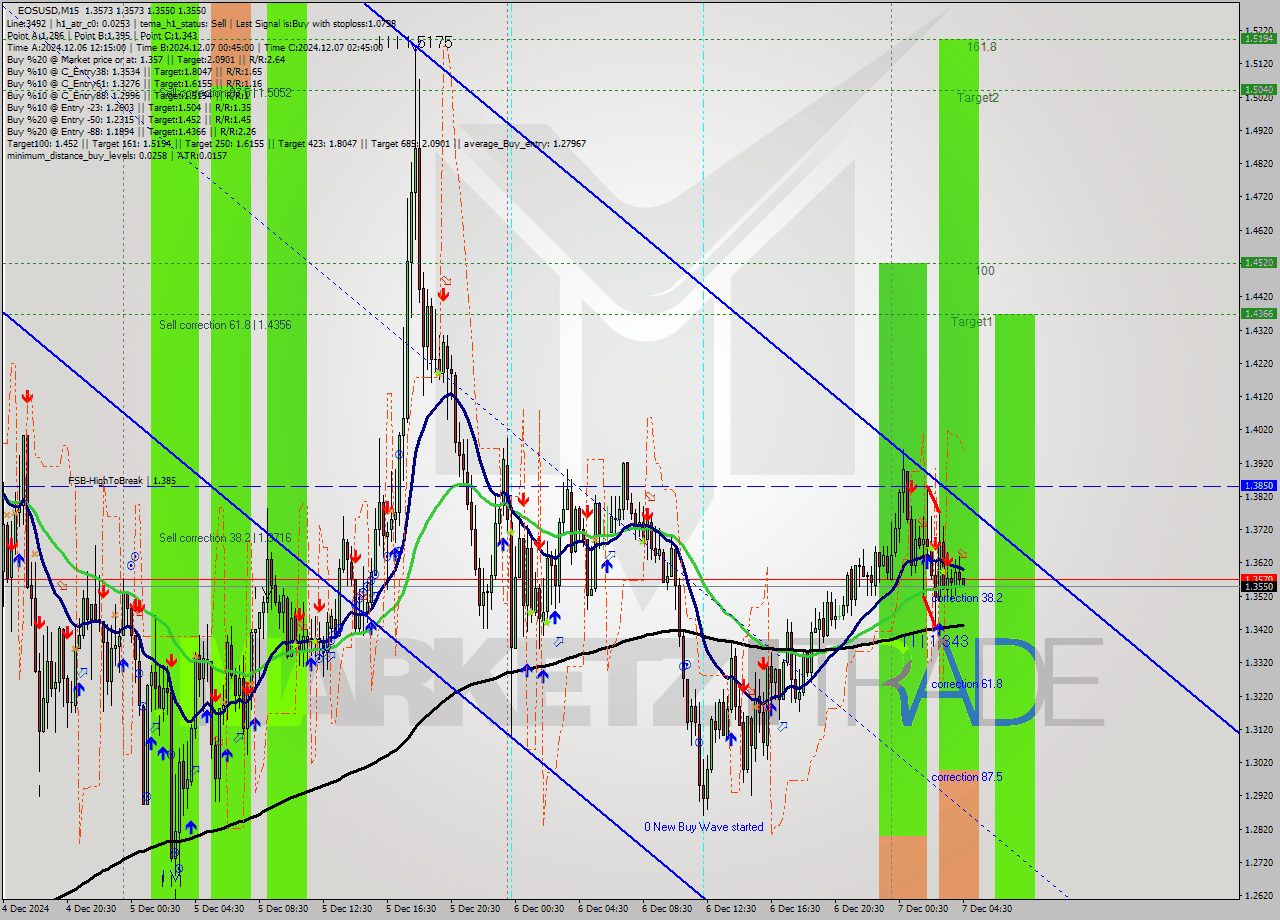Viewport: 1280px width, 920px height.
Task: Click the '6 Dec 12:30' time axis label
Action: 731,909
